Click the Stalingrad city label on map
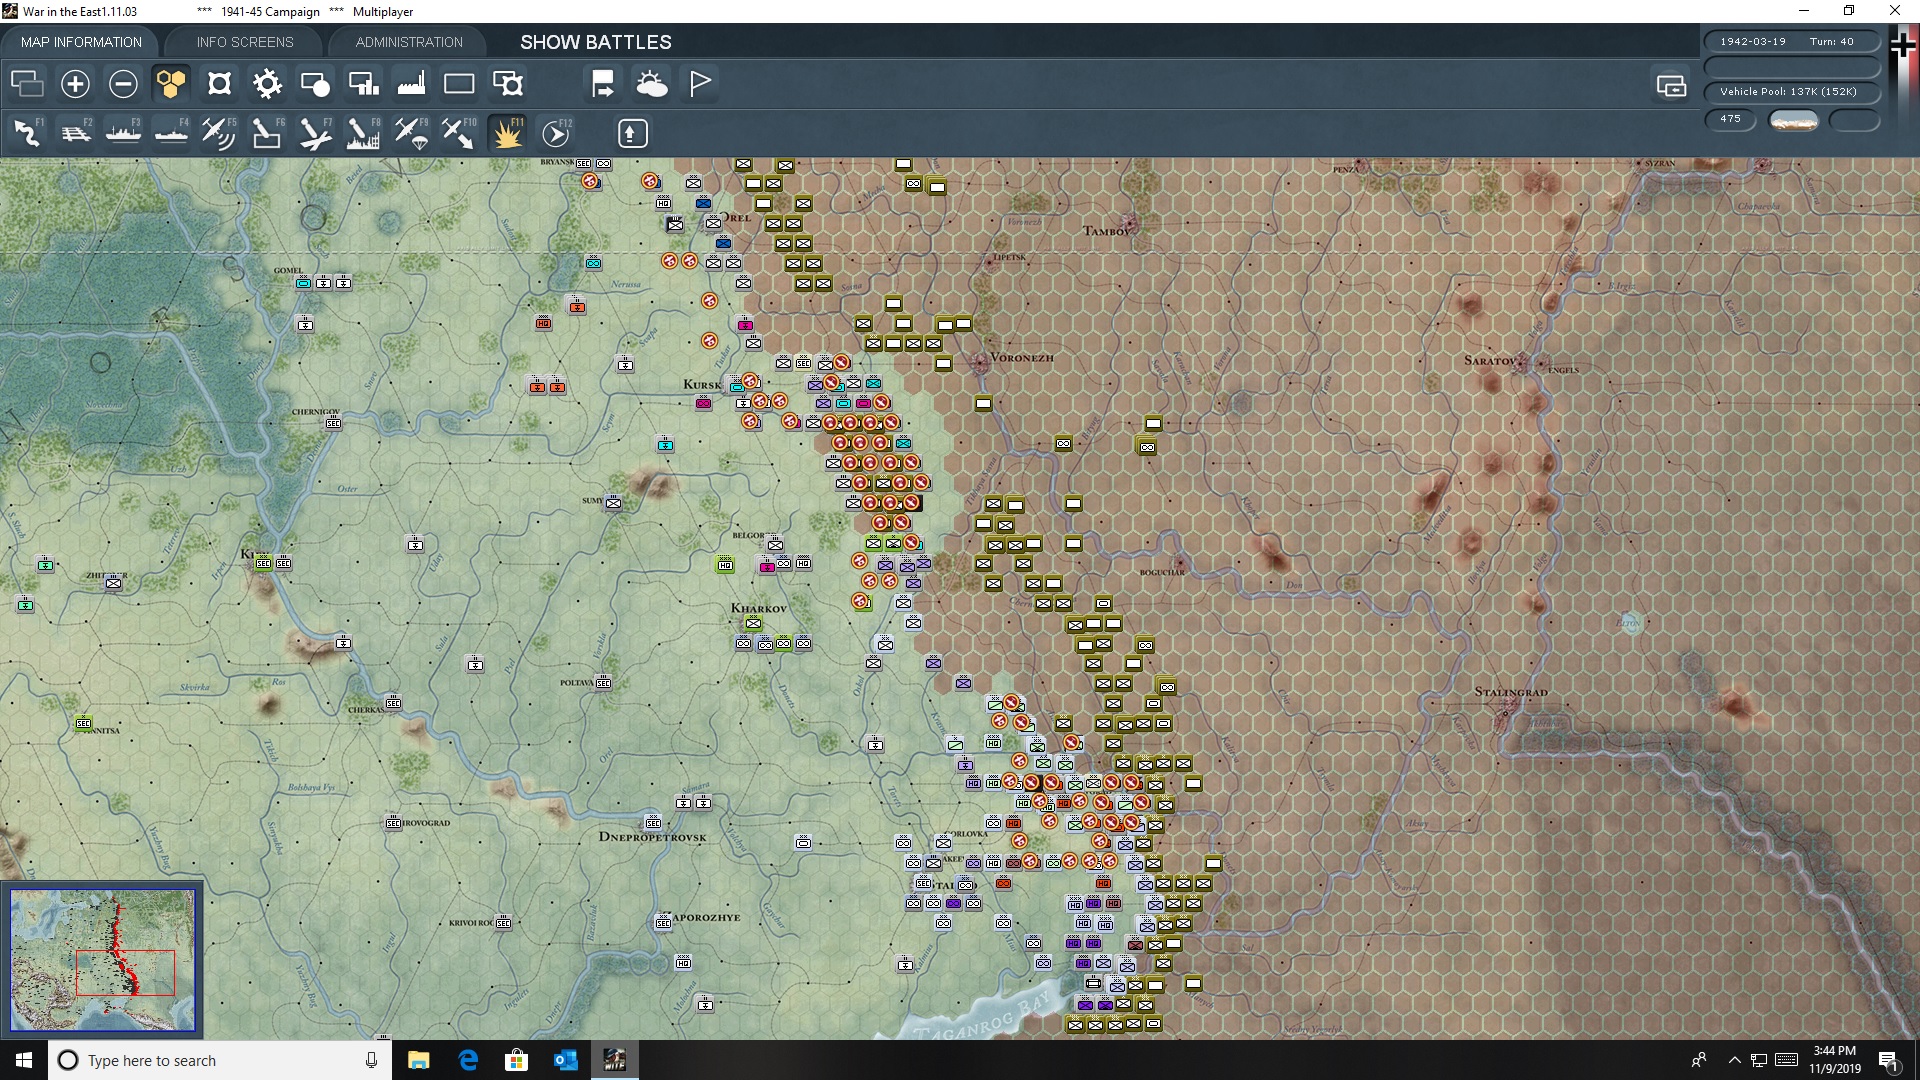Viewport: 1920px width, 1080px height. 1511,692
